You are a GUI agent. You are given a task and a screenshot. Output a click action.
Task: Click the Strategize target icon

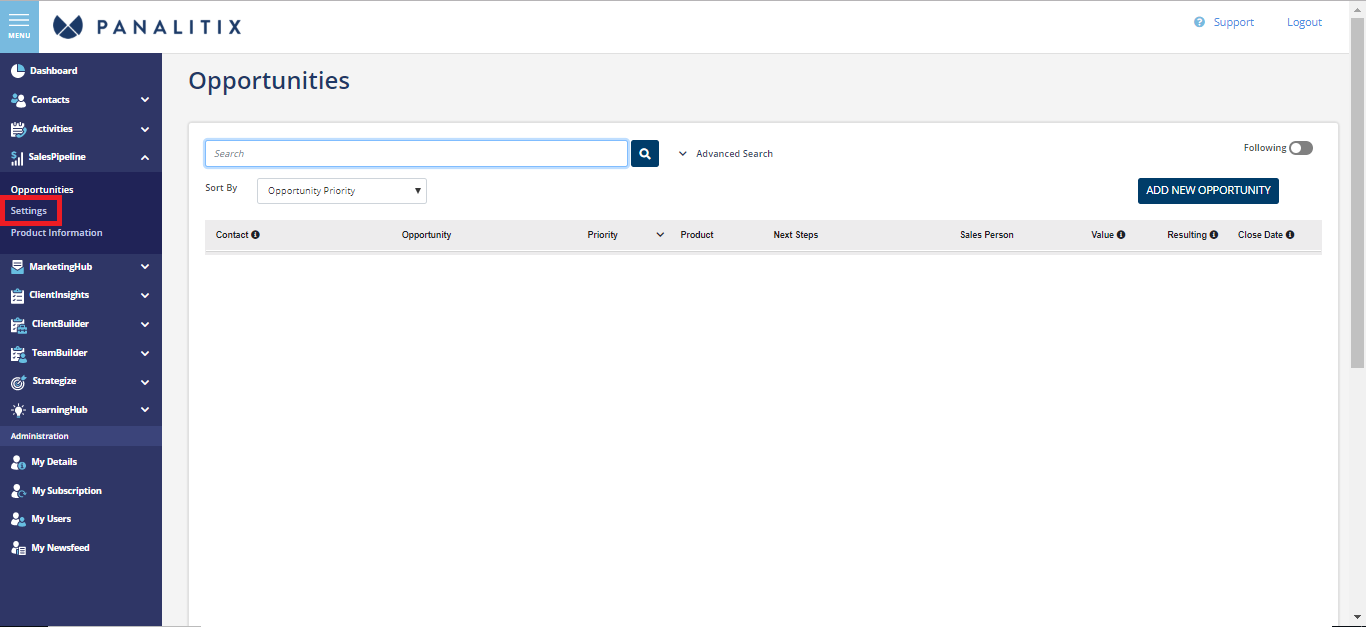[18, 382]
